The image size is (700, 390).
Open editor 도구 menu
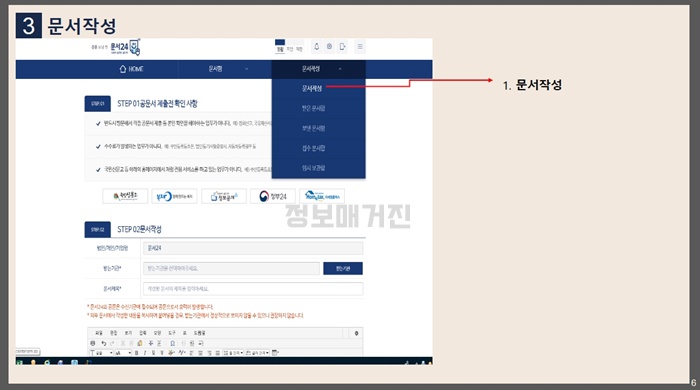tap(172, 333)
